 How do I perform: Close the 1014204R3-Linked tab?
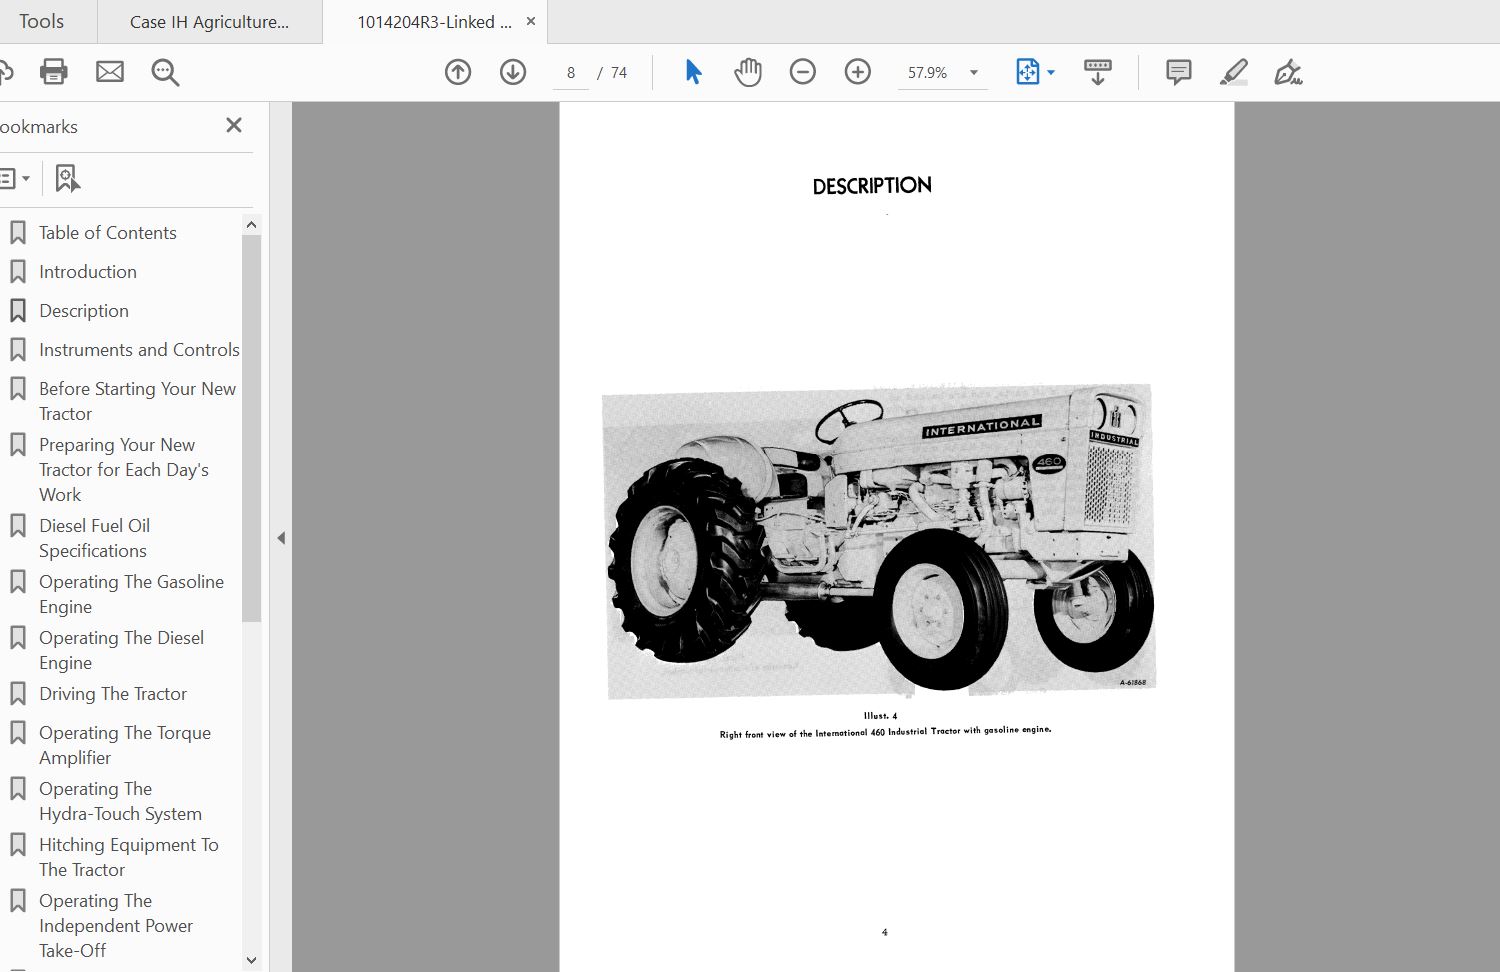(x=531, y=21)
